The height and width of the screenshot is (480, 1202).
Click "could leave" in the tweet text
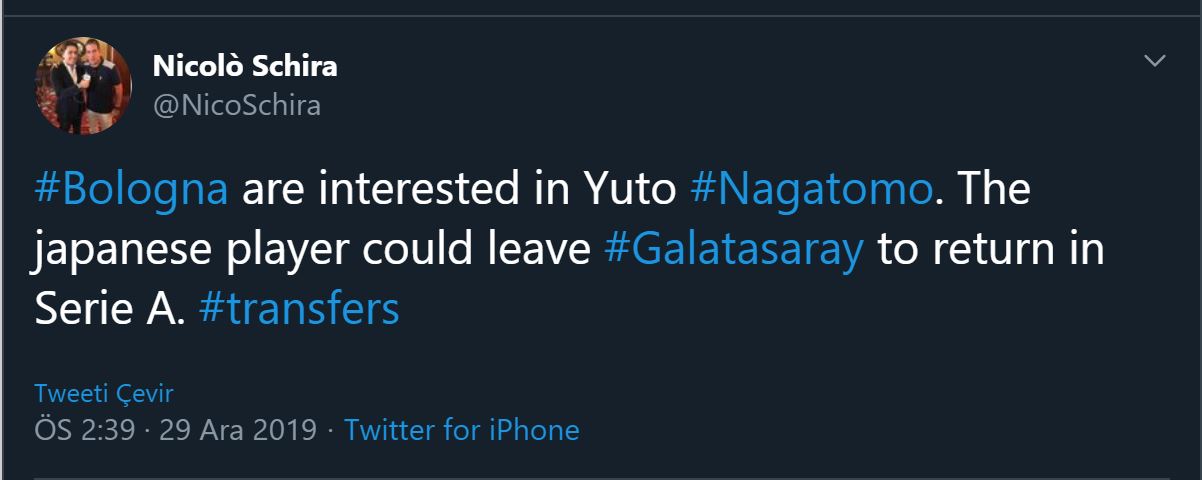(x=476, y=250)
